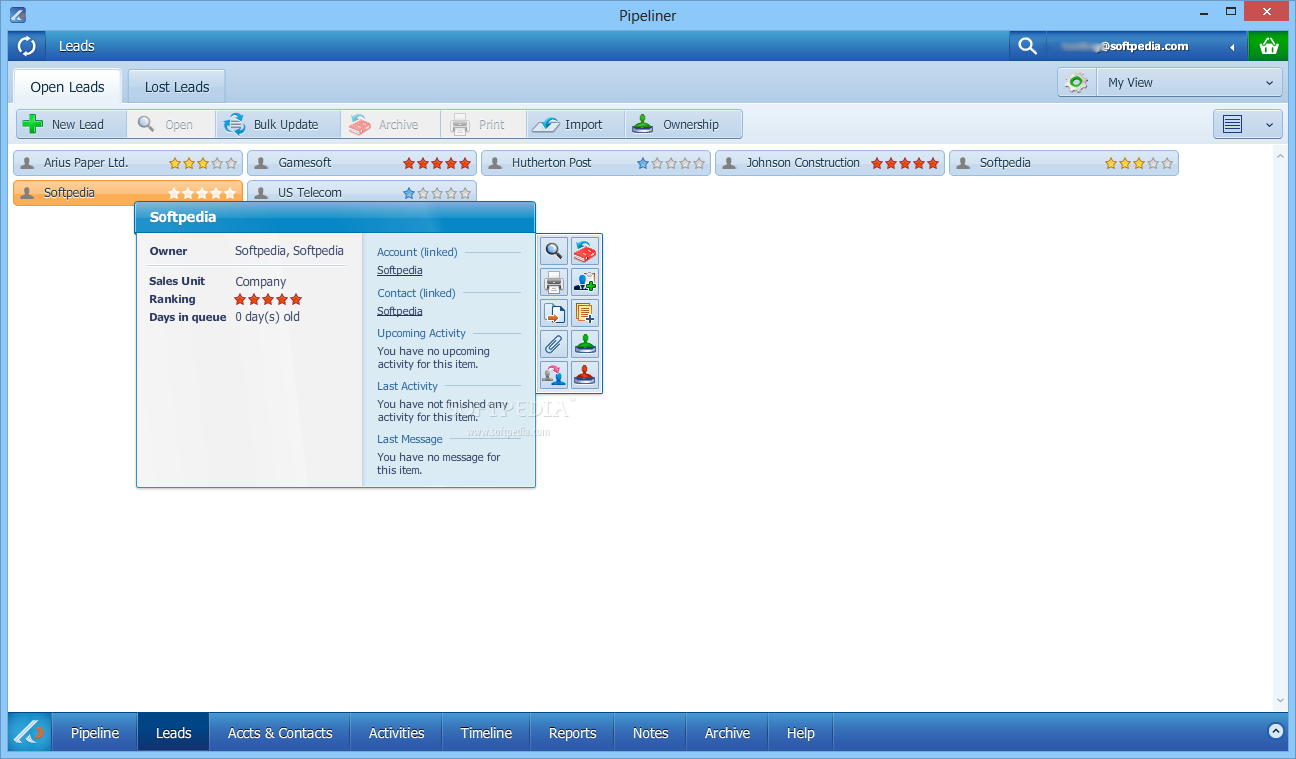Click the Sales Unit 'Company' value
Image resolution: width=1296 pixels, height=759 pixels.
(260, 282)
